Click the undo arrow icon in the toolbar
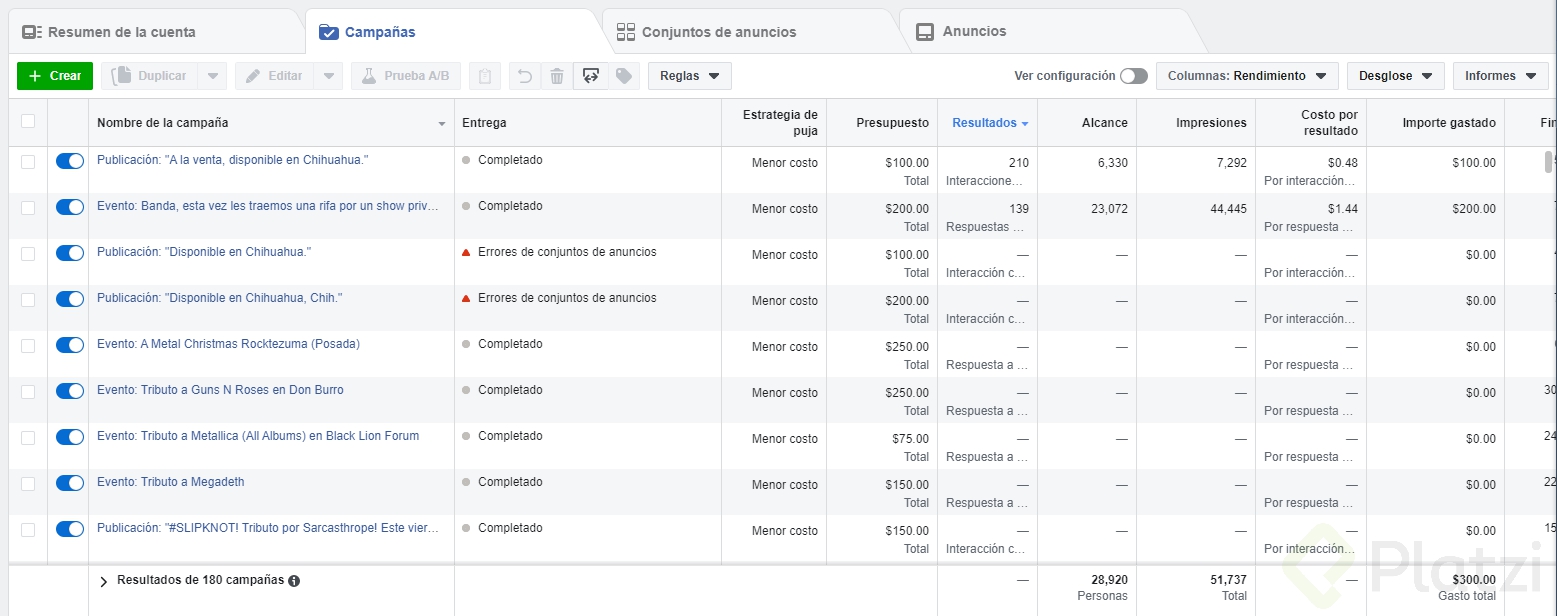 (x=524, y=76)
